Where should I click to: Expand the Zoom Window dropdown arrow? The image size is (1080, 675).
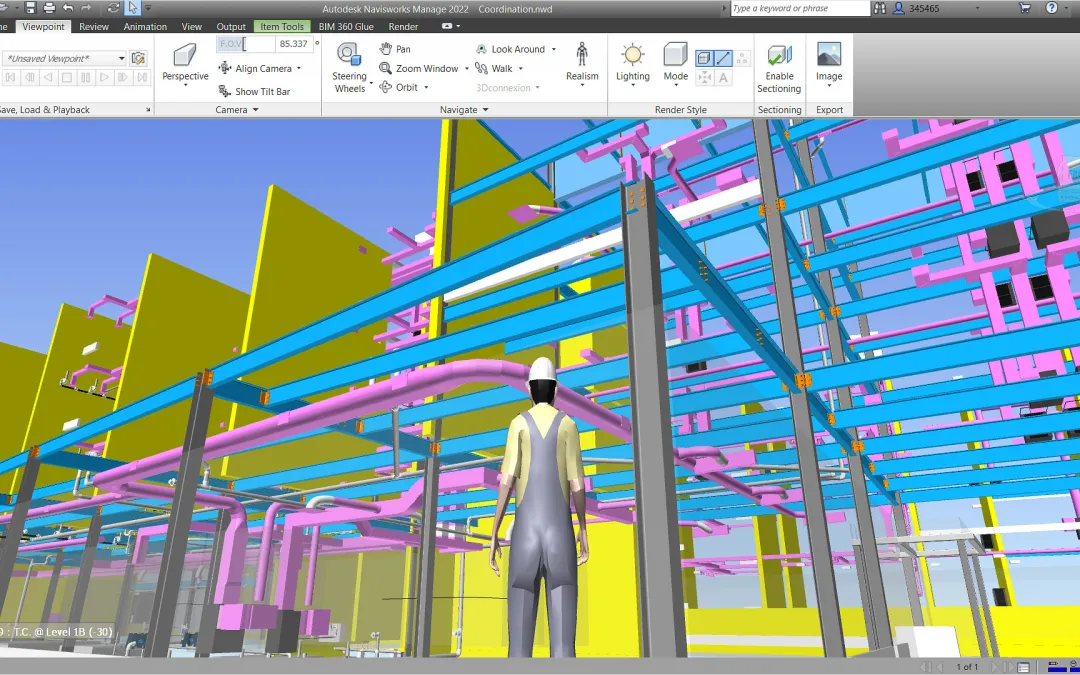click(466, 69)
